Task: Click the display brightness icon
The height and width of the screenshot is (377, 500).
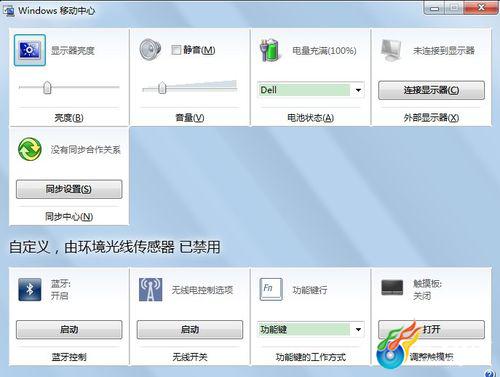Action: pos(30,50)
